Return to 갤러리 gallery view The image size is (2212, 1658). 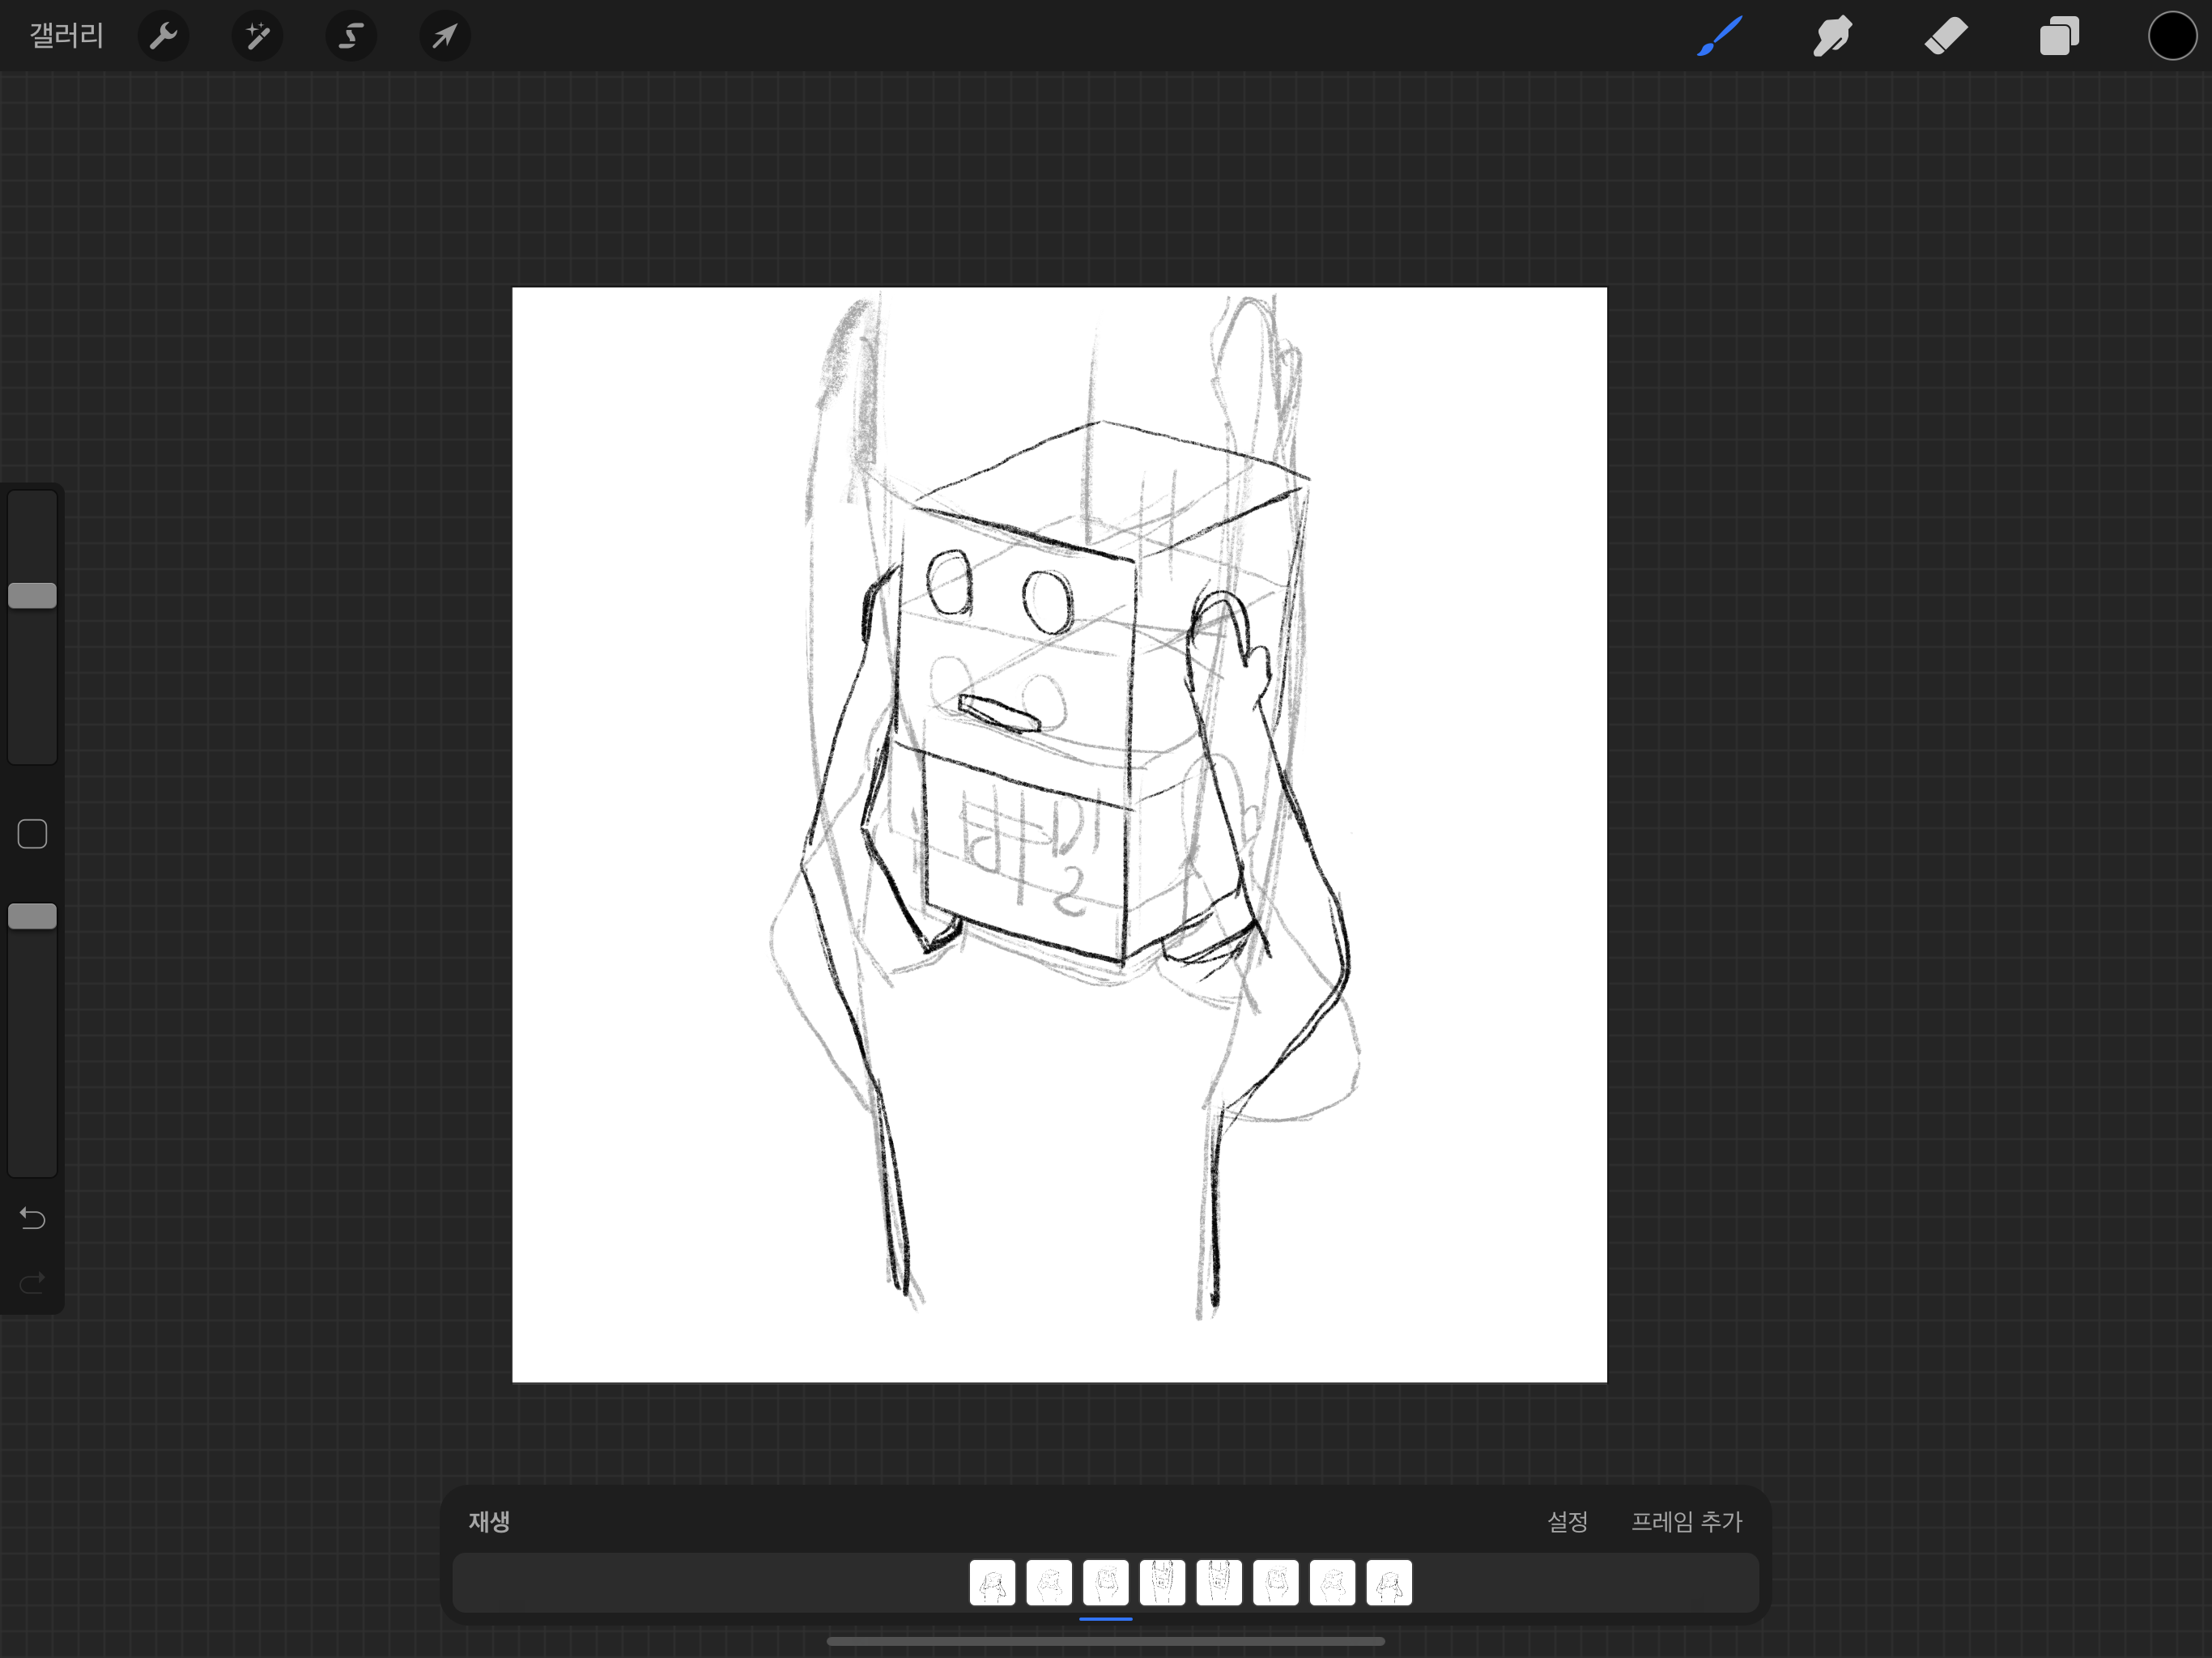[66, 37]
